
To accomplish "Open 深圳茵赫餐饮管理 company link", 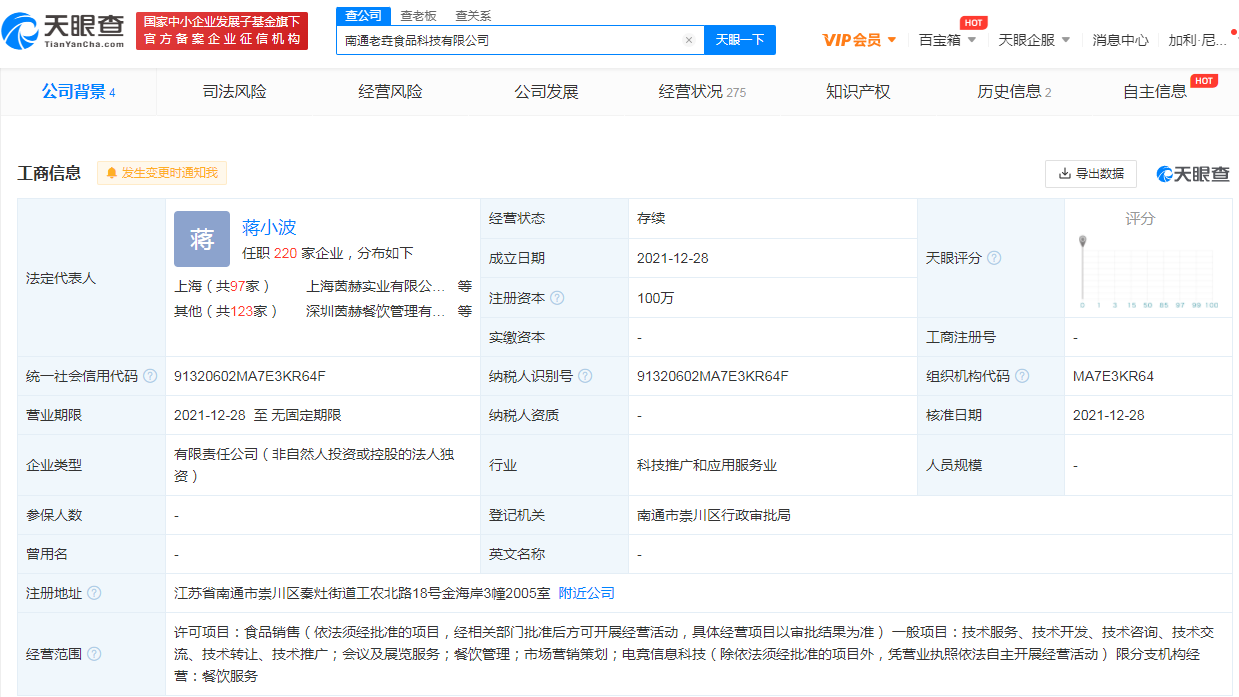I will coord(376,311).
